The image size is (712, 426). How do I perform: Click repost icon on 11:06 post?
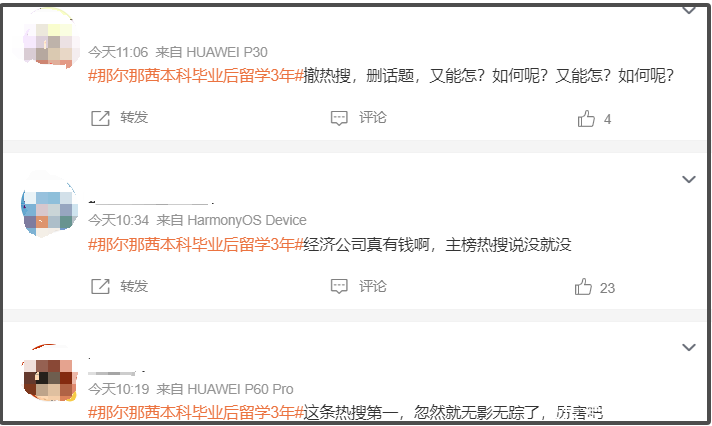pyautogui.click(x=100, y=118)
